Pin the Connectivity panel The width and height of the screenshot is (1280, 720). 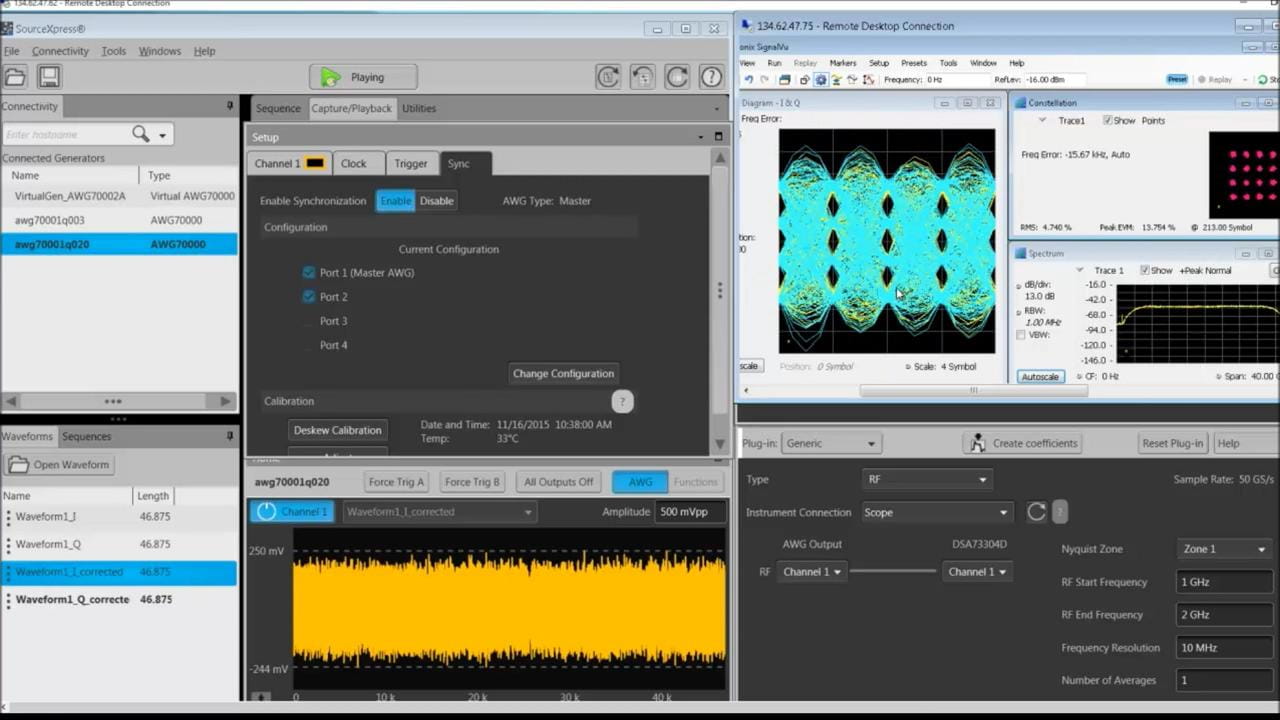(x=228, y=106)
